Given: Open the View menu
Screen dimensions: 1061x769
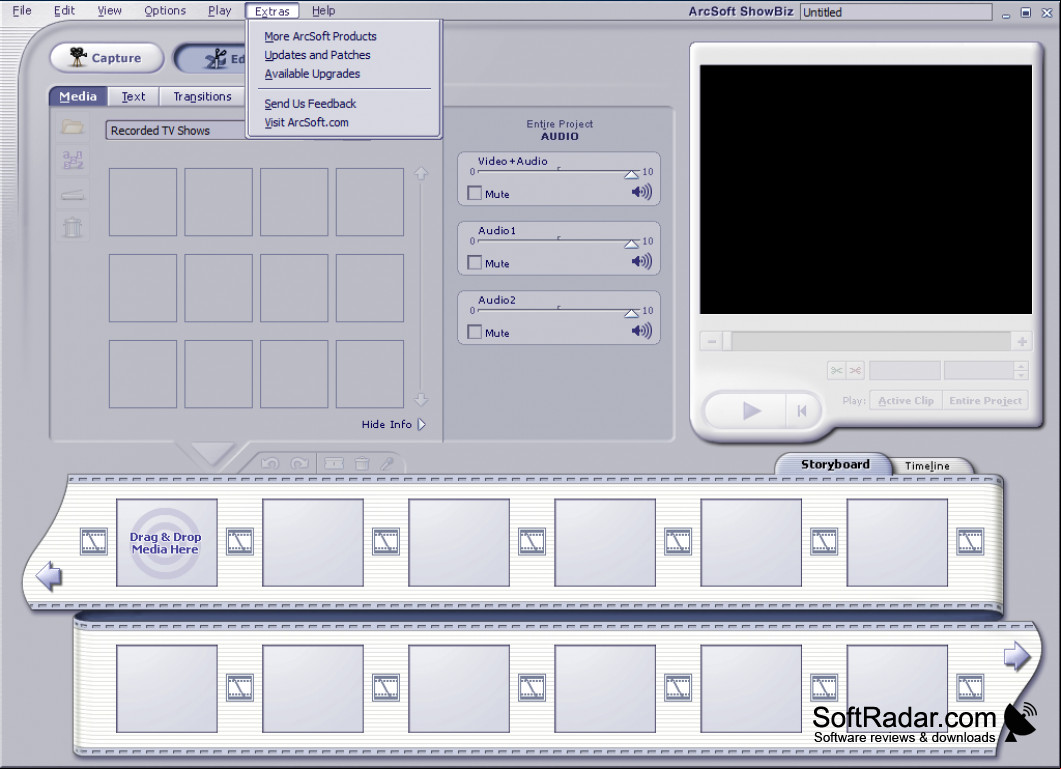Looking at the screenshot, I should (x=109, y=11).
